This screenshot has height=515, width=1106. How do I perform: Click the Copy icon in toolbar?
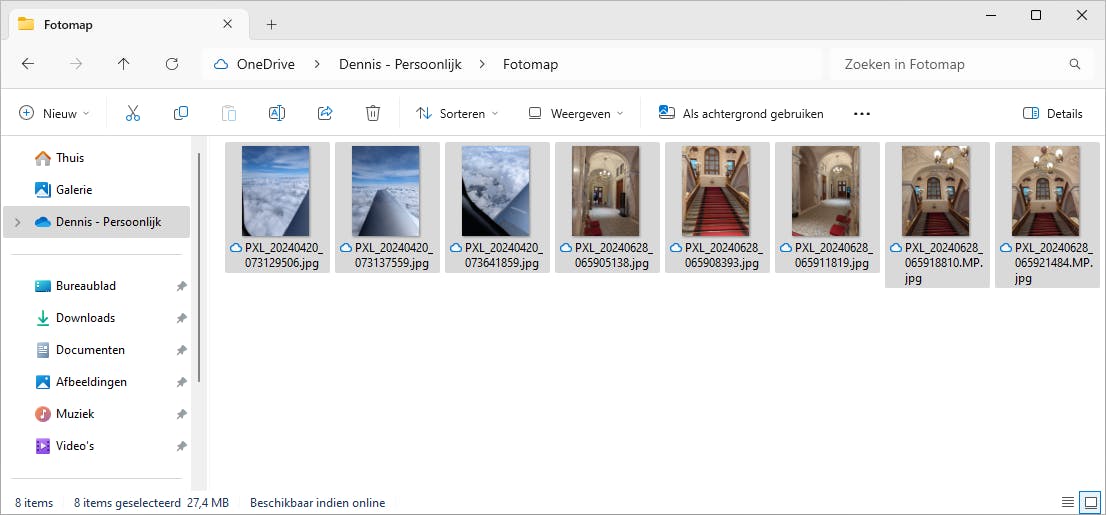point(181,114)
